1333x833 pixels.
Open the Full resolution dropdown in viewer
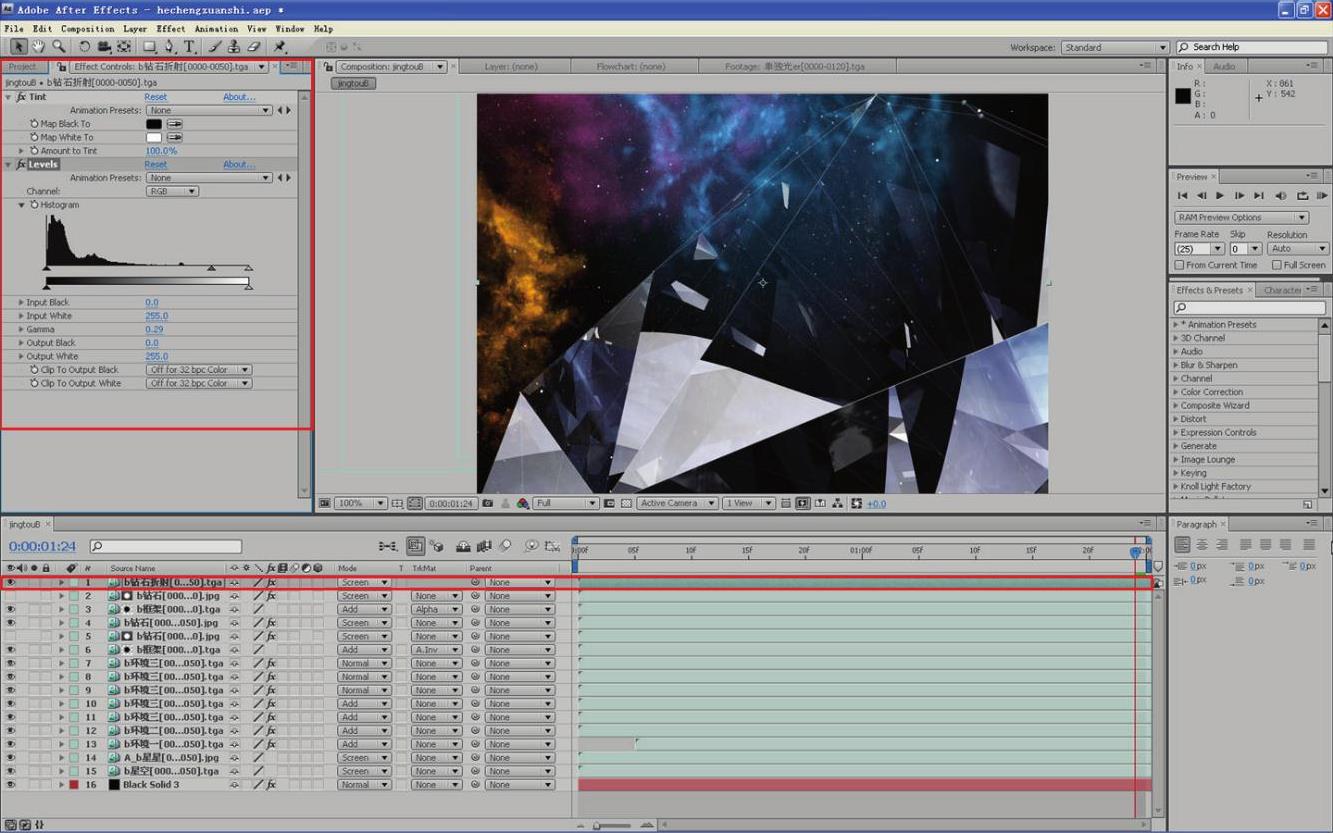[565, 503]
